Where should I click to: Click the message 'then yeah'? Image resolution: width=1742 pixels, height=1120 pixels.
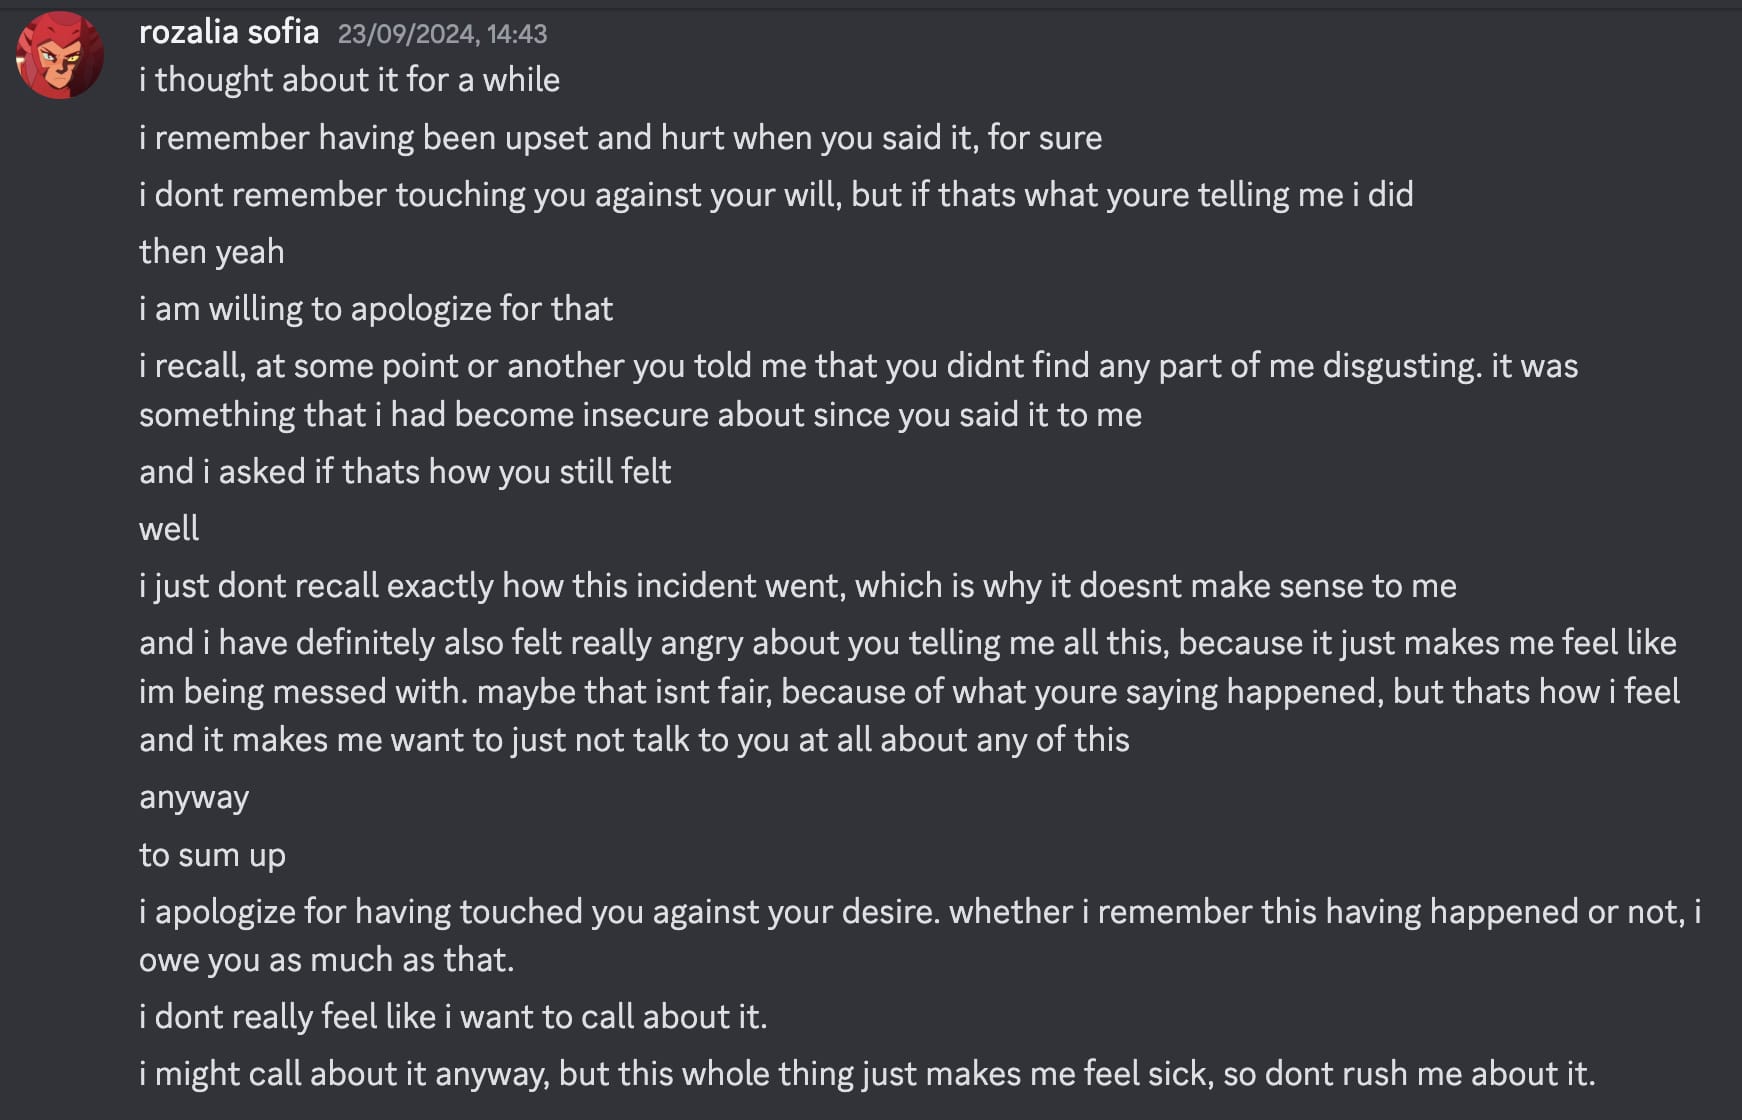[211, 251]
